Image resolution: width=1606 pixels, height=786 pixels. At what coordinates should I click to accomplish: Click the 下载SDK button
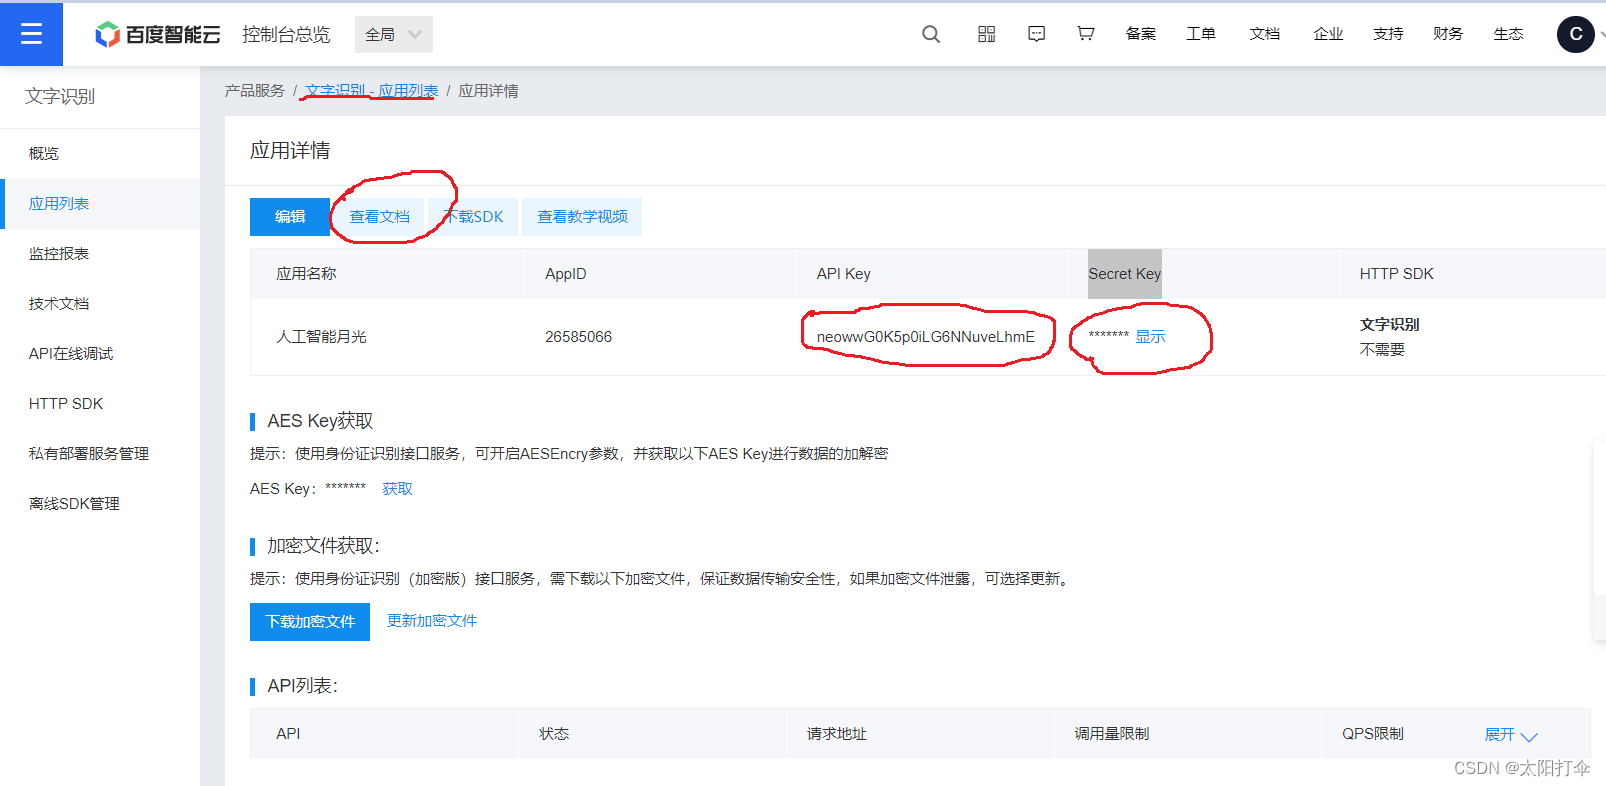coord(474,217)
